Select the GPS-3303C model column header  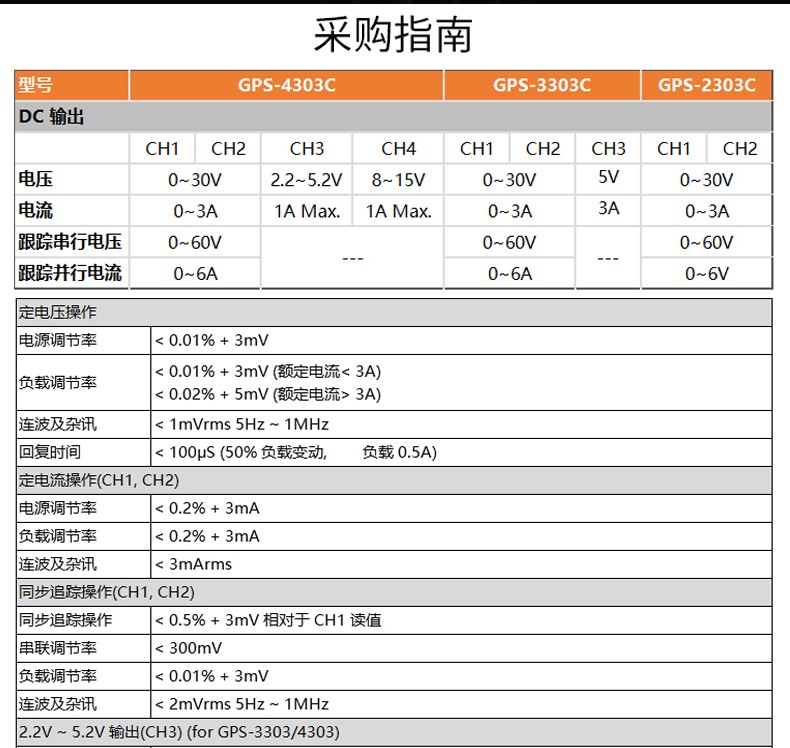(541, 85)
